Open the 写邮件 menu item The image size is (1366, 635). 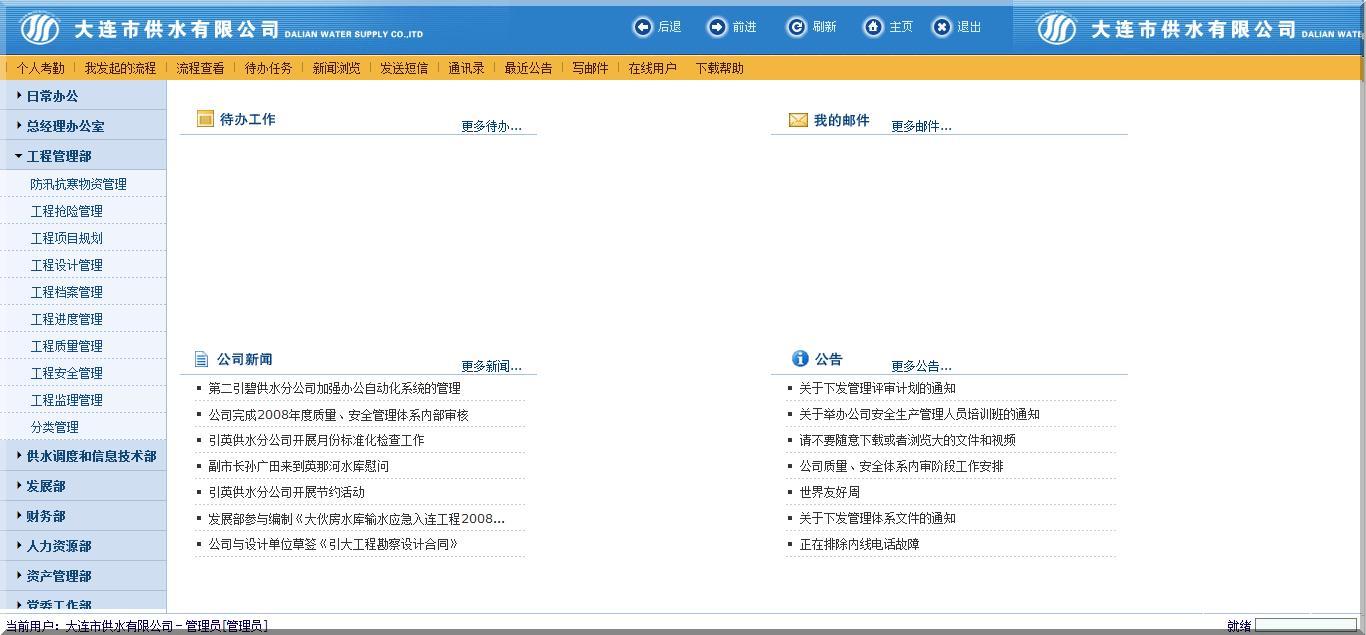tap(590, 68)
